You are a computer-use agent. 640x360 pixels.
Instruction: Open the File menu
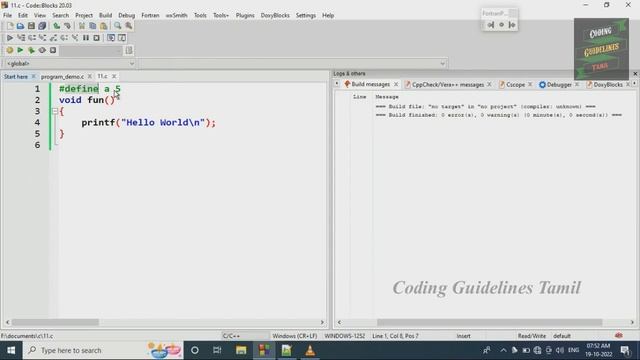pos(7,15)
